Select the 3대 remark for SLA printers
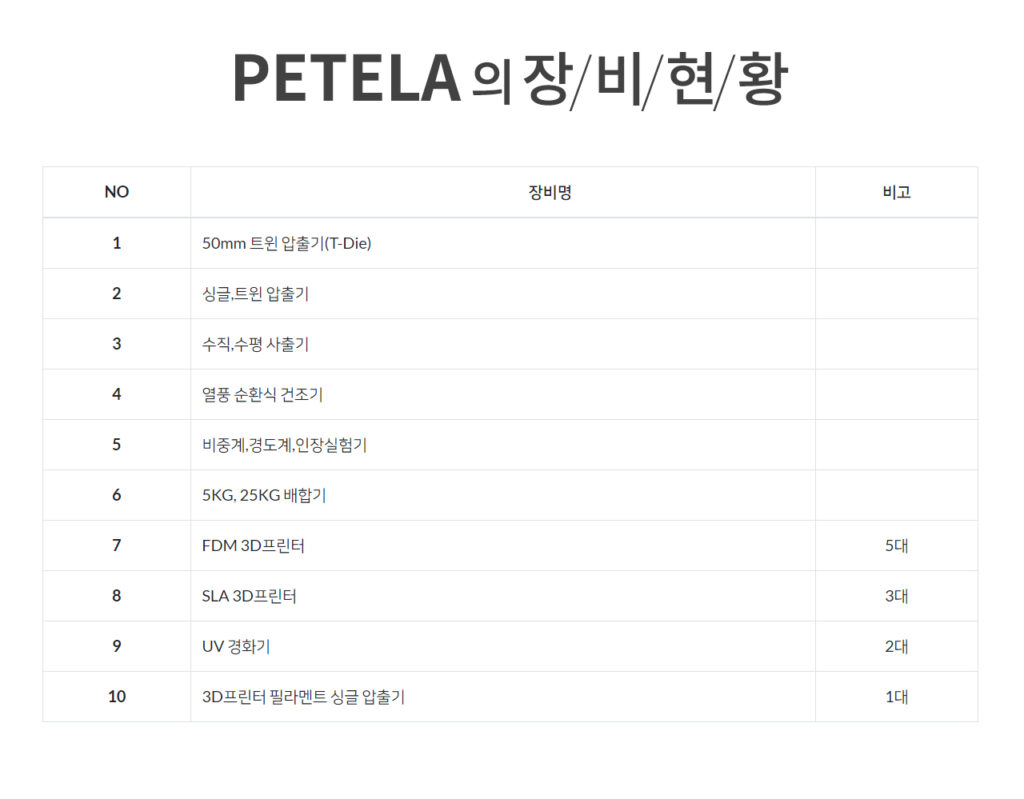Viewport: 1024px width, 799px height. [896, 596]
